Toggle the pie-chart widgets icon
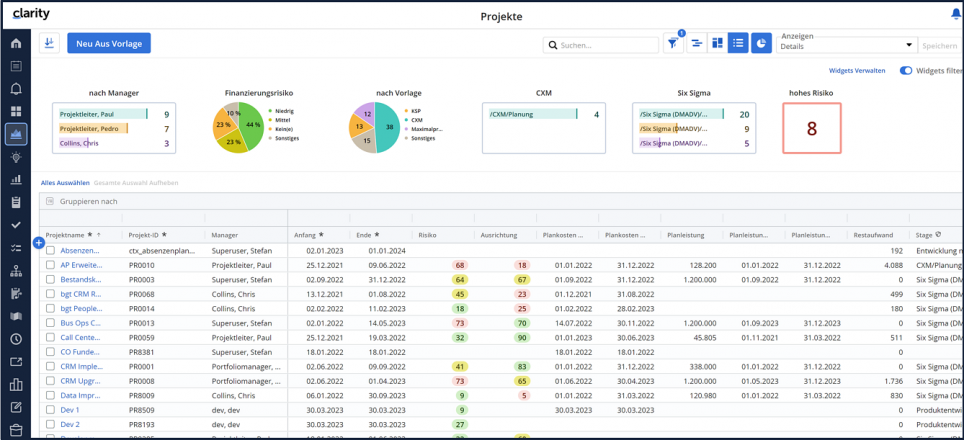This screenshot has width=964, height=440. (761, 44)
